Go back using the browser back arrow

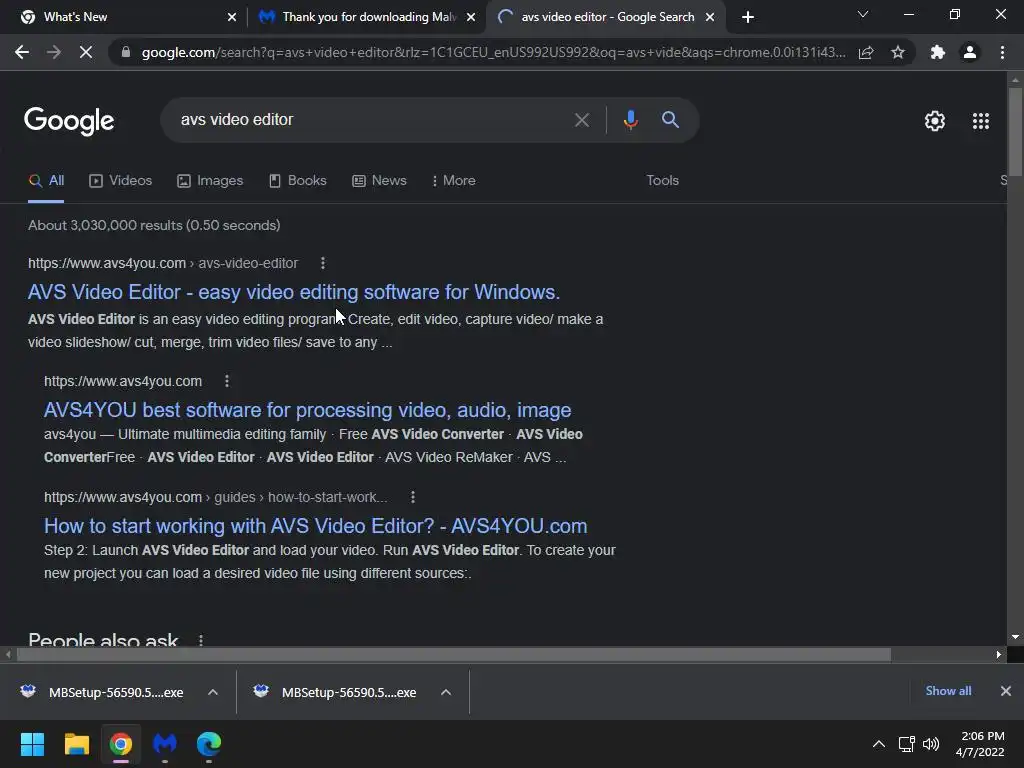pos(22,52)
